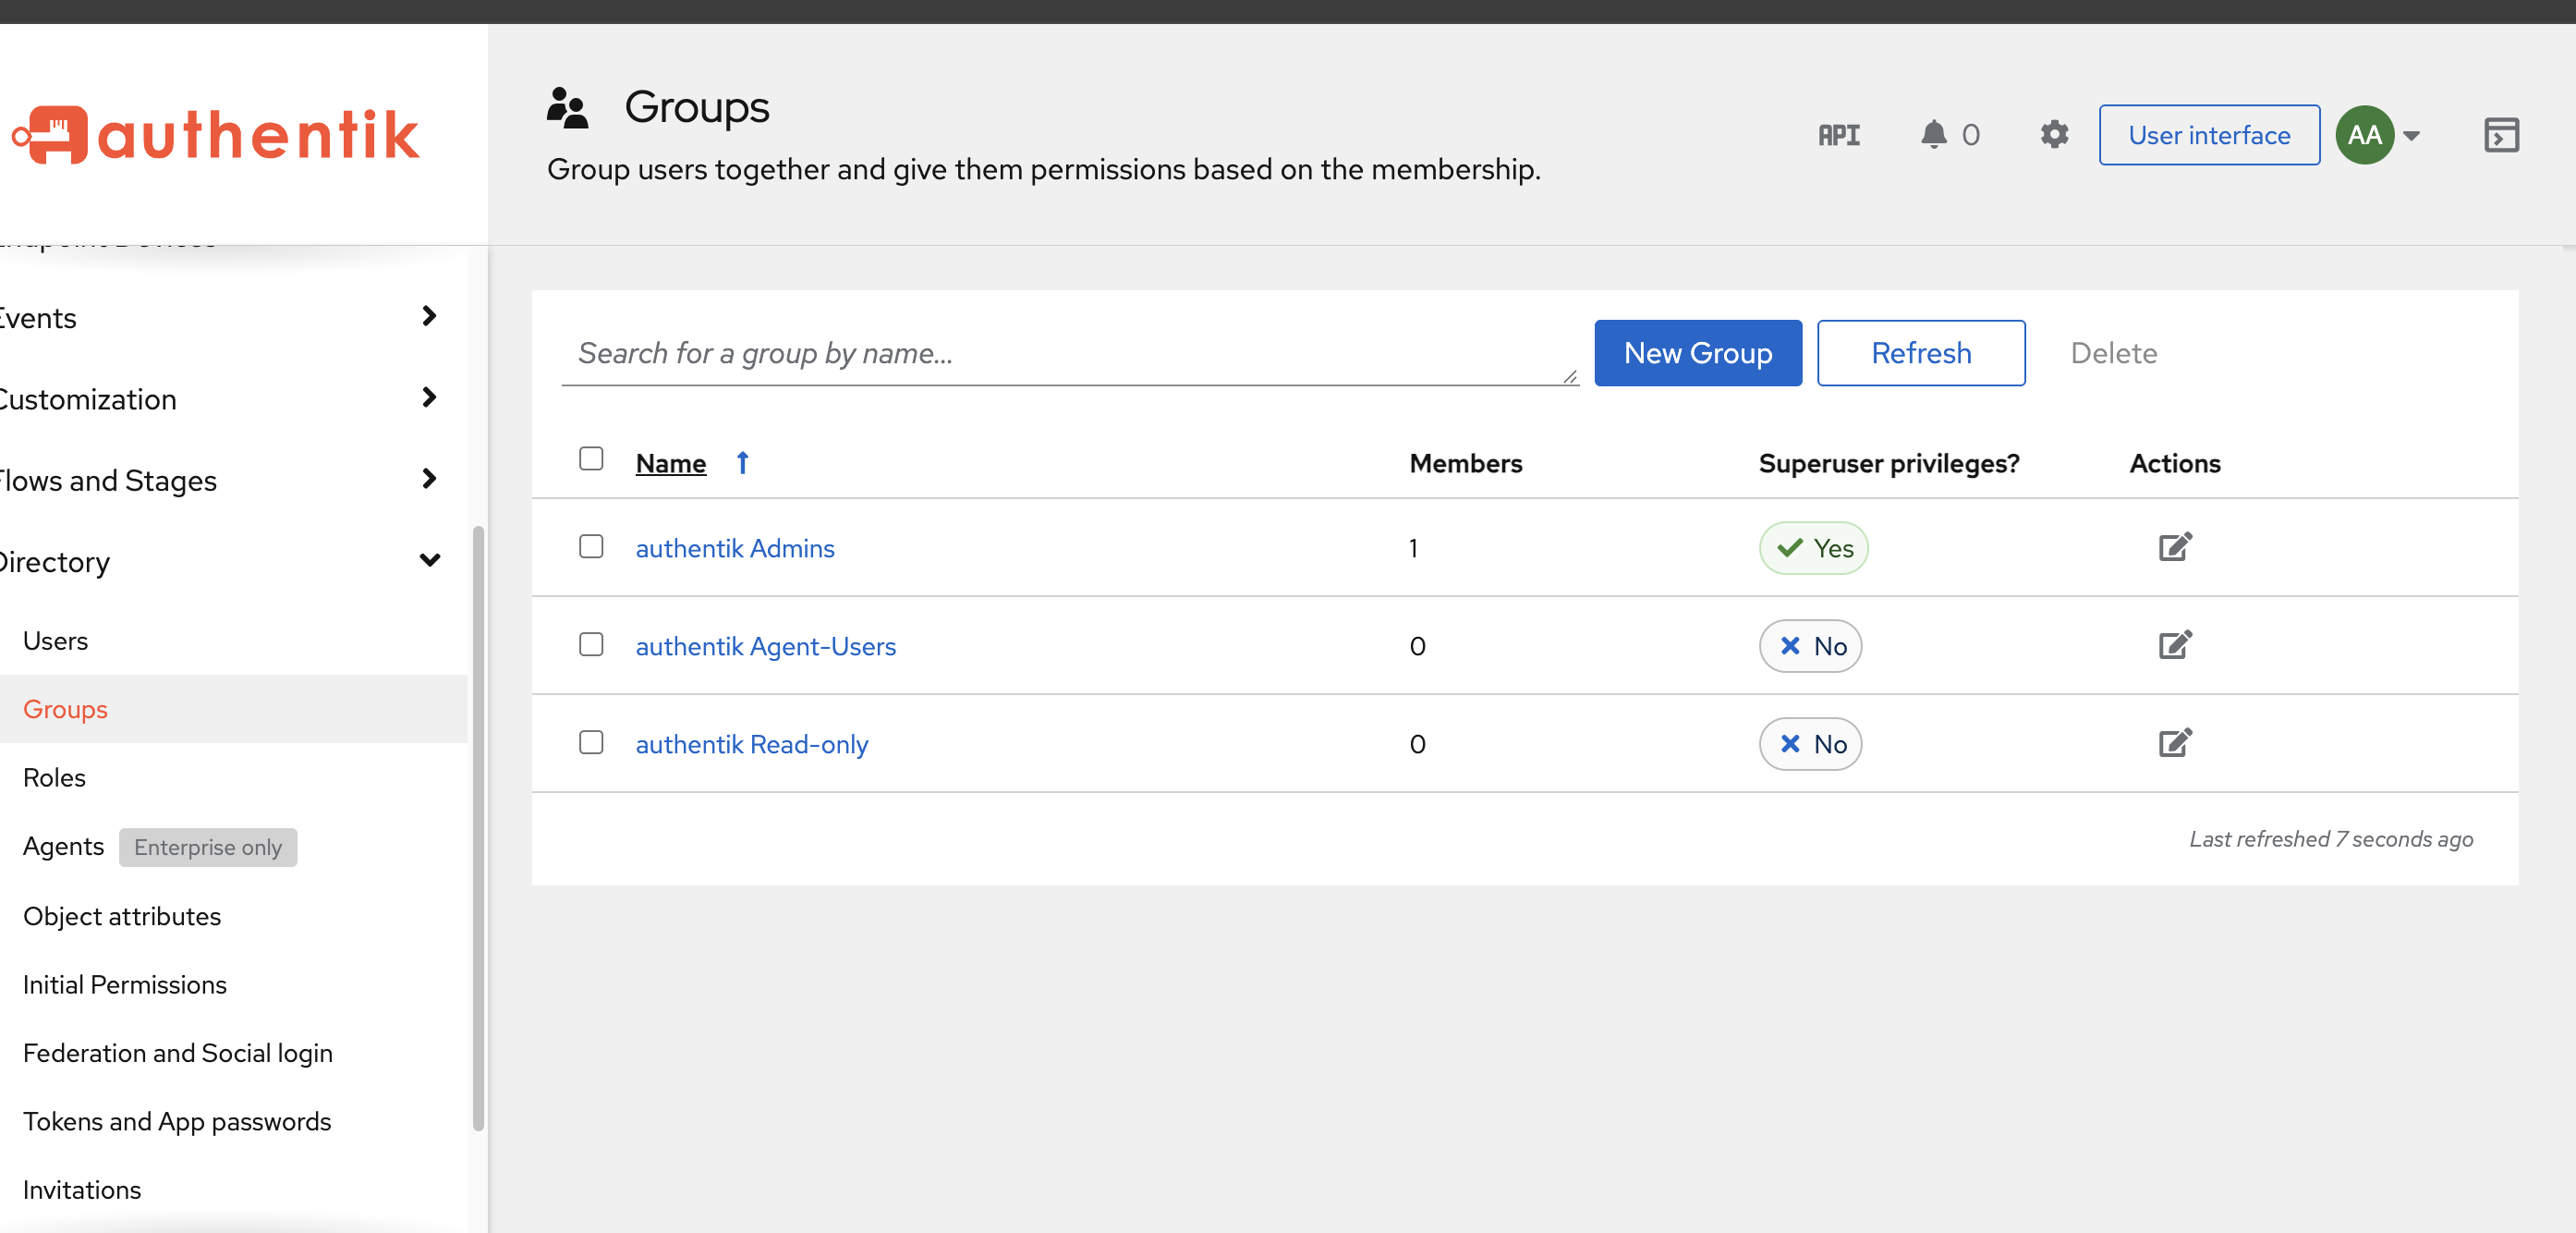Sort by the Name column header
This screenshot has height=1233, width=2576.
coord(671,463)
